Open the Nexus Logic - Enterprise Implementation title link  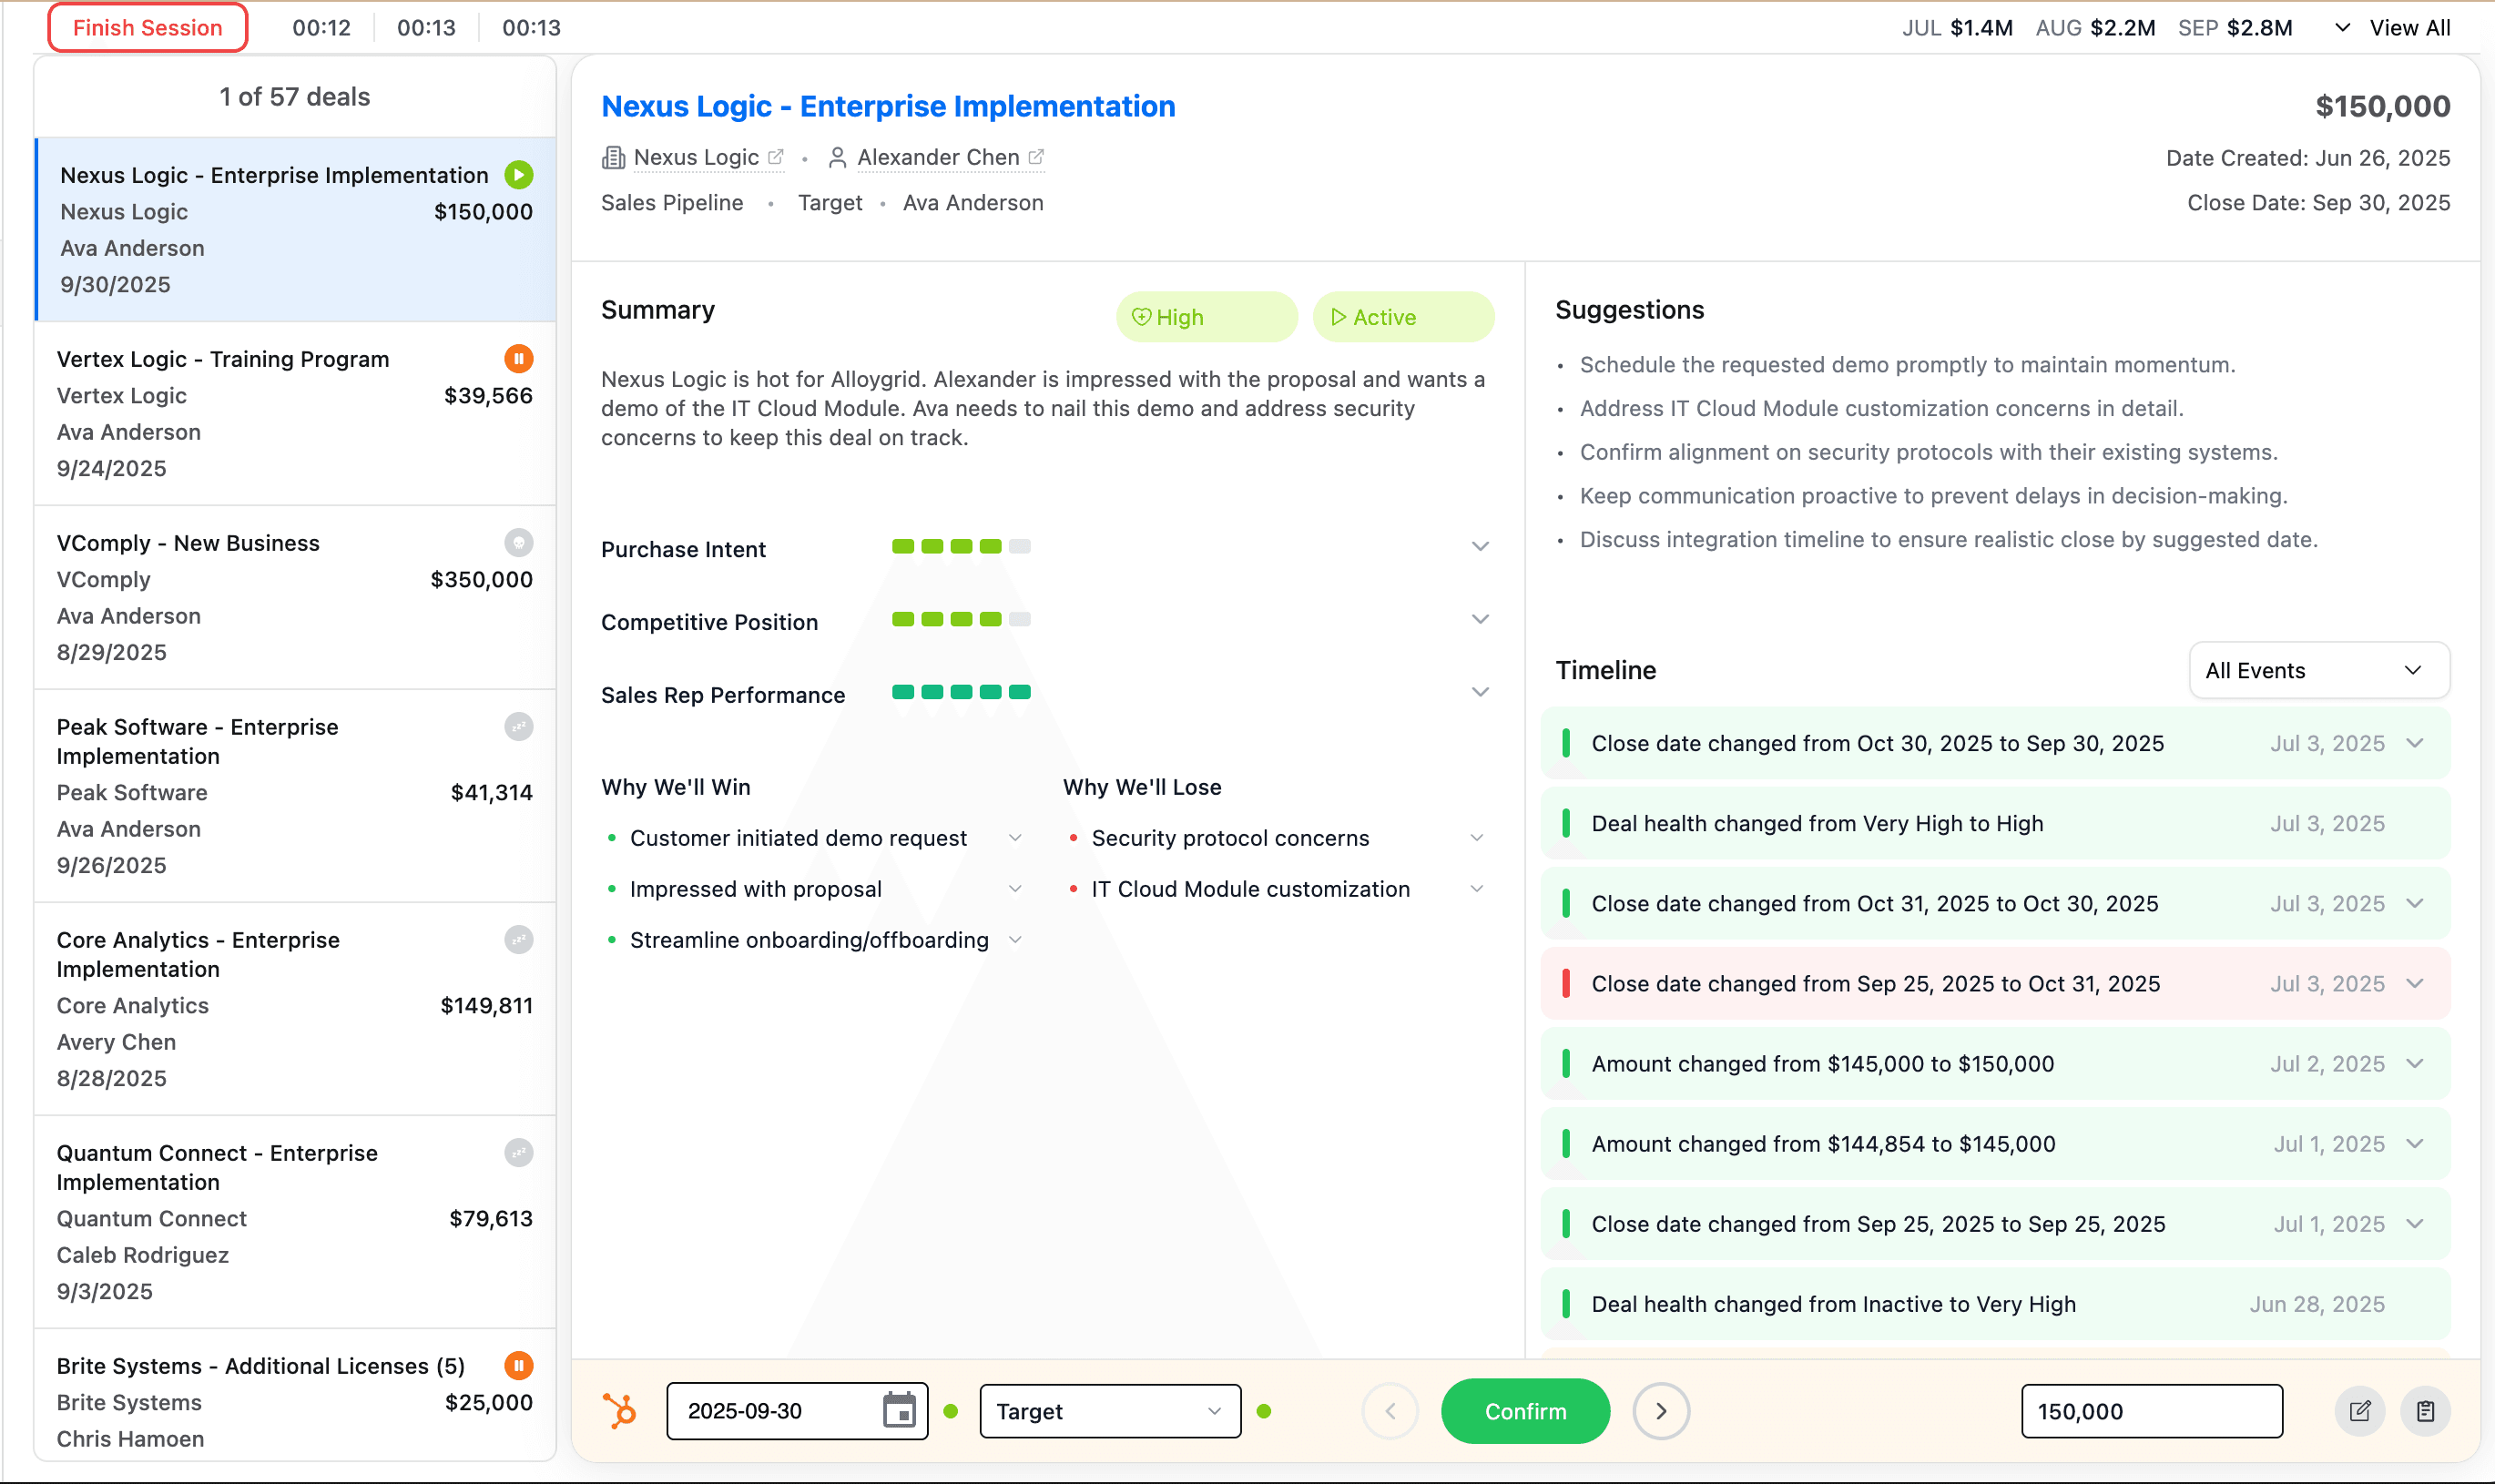click(888, 106)
